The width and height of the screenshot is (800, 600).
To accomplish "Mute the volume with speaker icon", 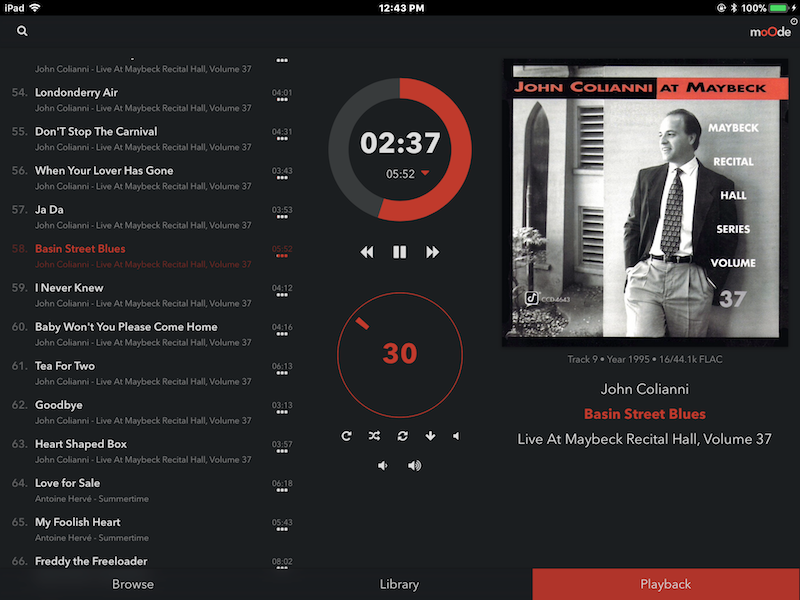I will coord(456,436).
